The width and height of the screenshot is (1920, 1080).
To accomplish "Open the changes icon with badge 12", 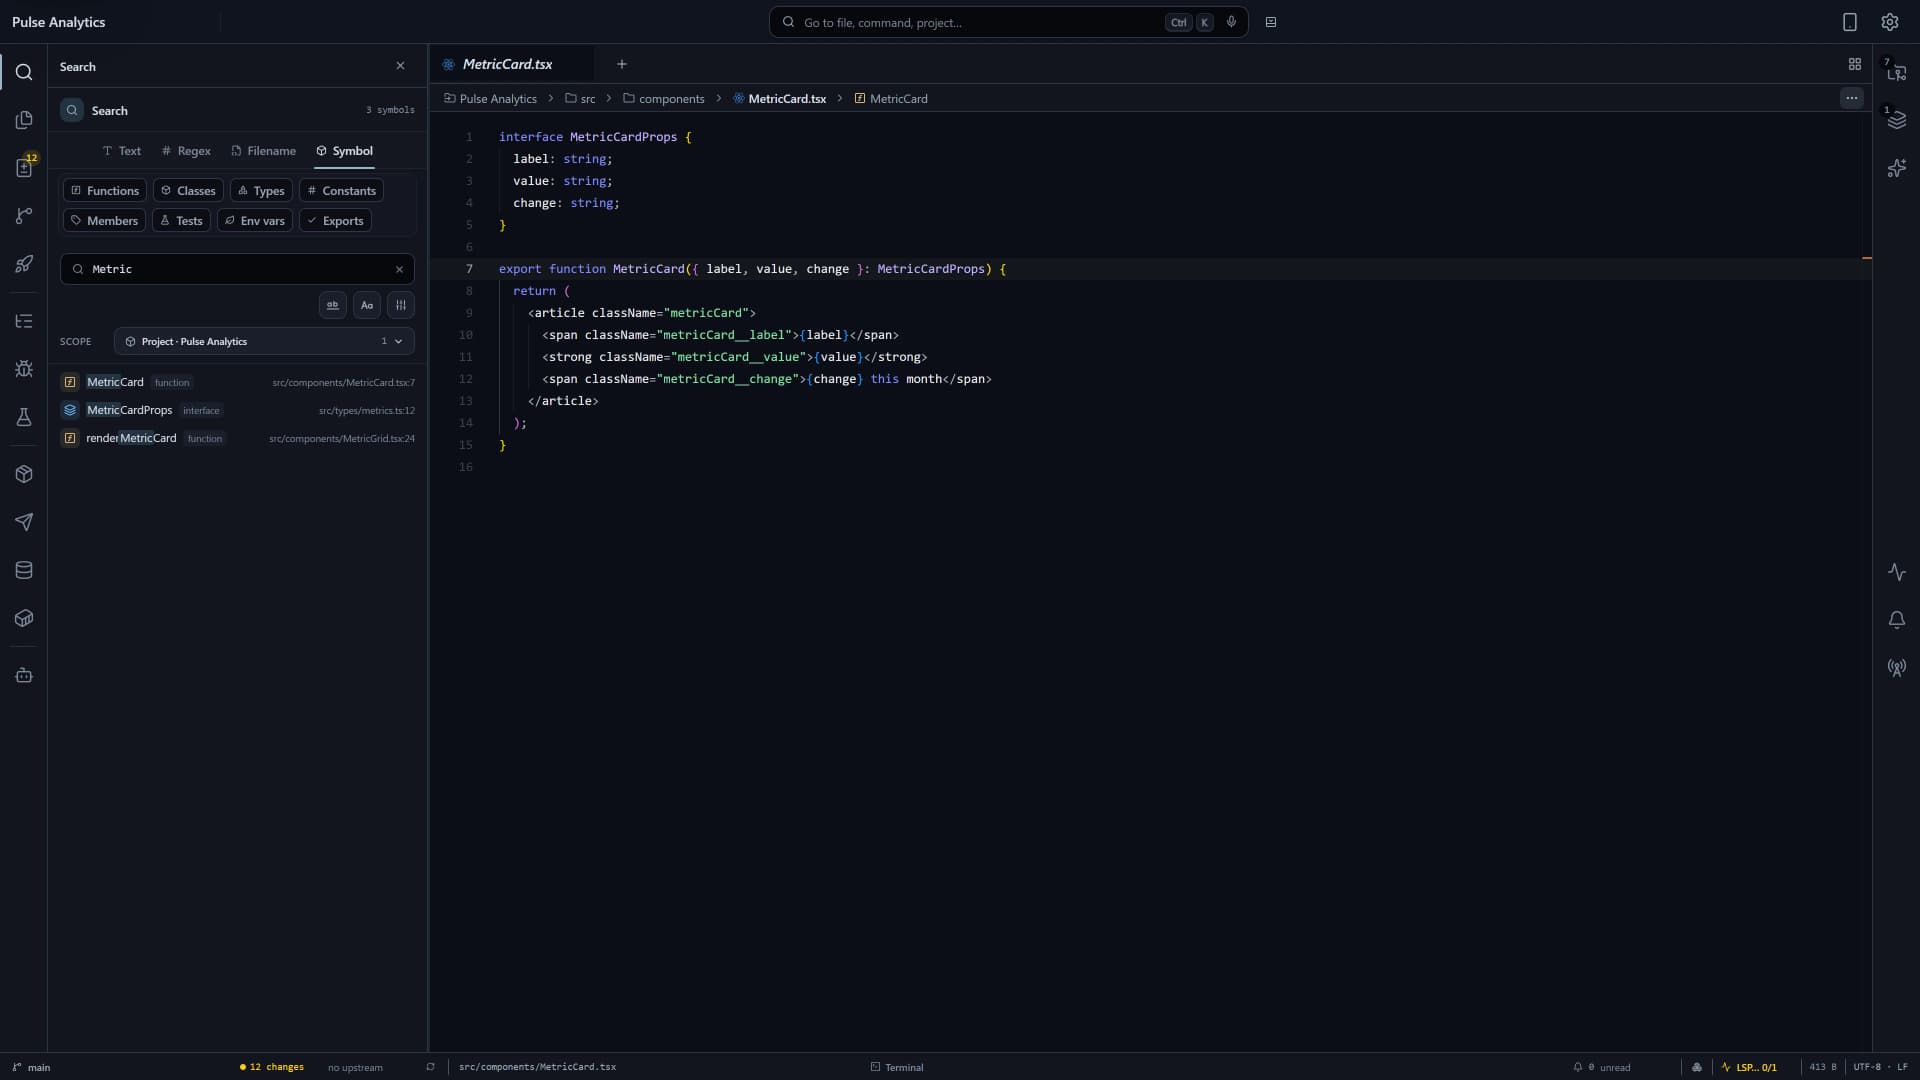I will tap(24, 168).
